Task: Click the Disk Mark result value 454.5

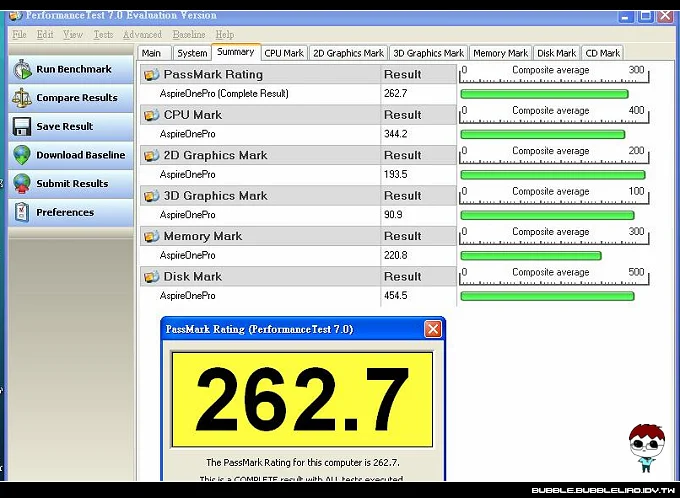Action: (x=396, y=295)
